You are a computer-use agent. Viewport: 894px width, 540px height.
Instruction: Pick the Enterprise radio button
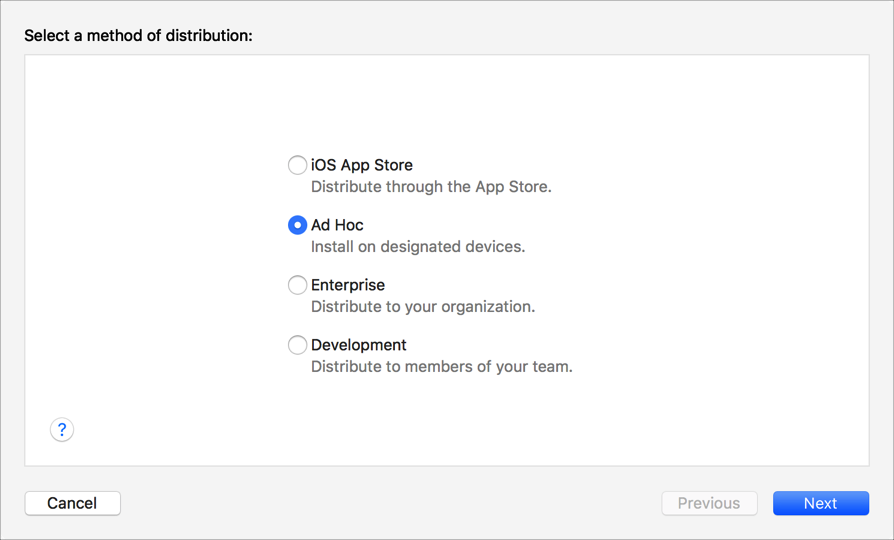tap(297, 285)
